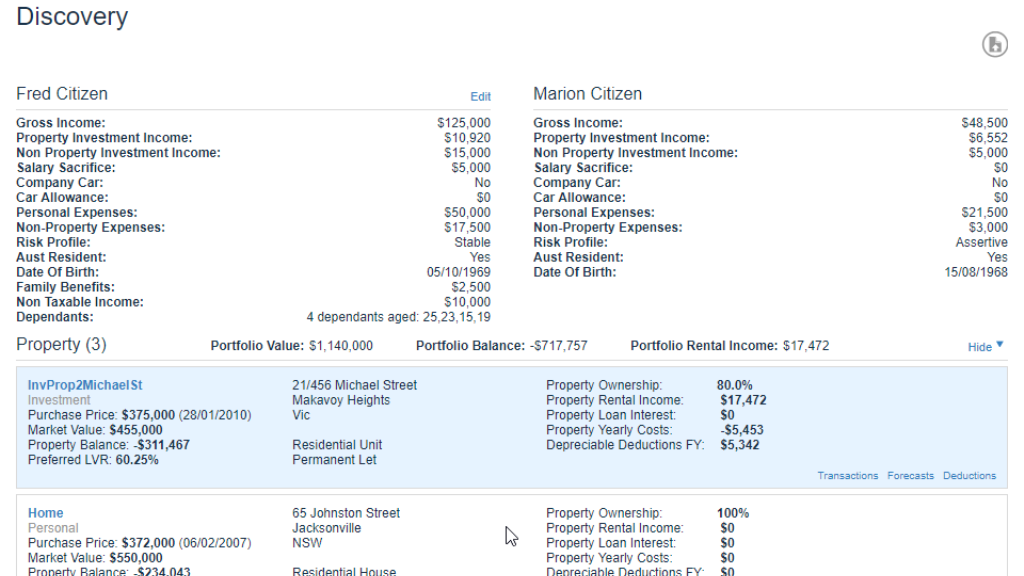This screenshot has height=576, width=1024.
Task: Click Marion Citizen's Risk Profile value
Action: 981,241
